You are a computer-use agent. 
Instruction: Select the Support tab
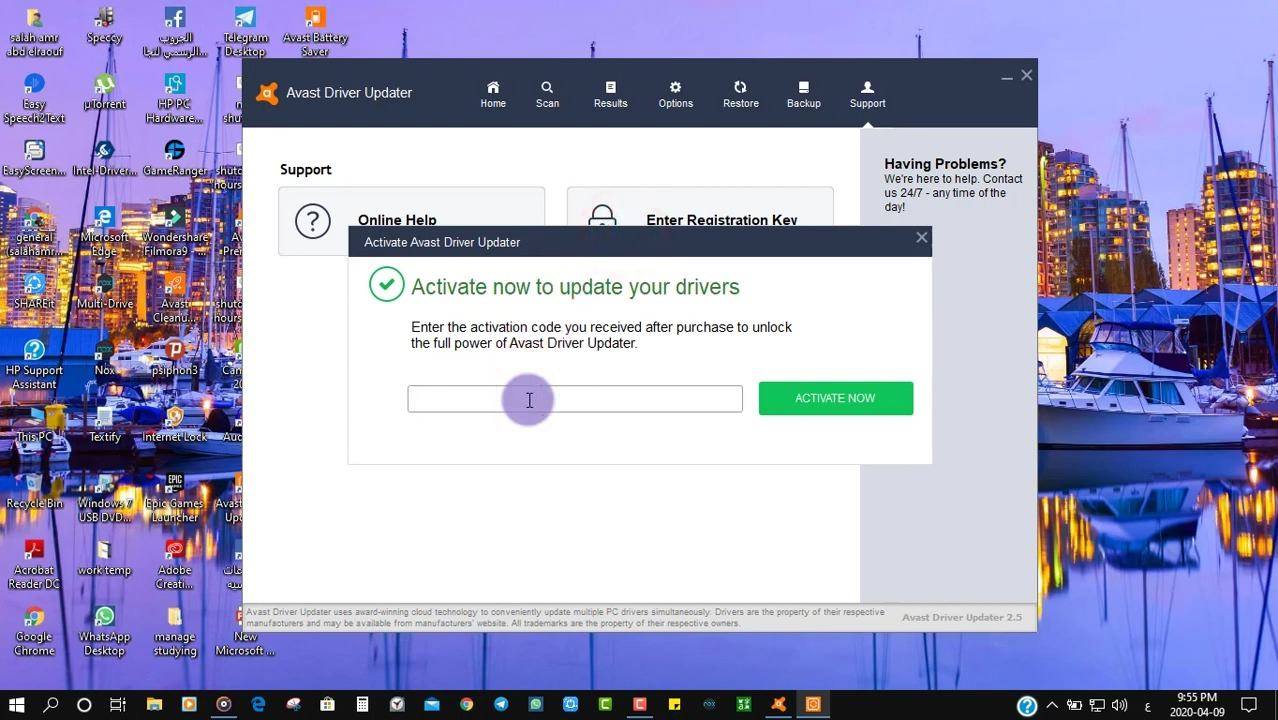[867, 94]
